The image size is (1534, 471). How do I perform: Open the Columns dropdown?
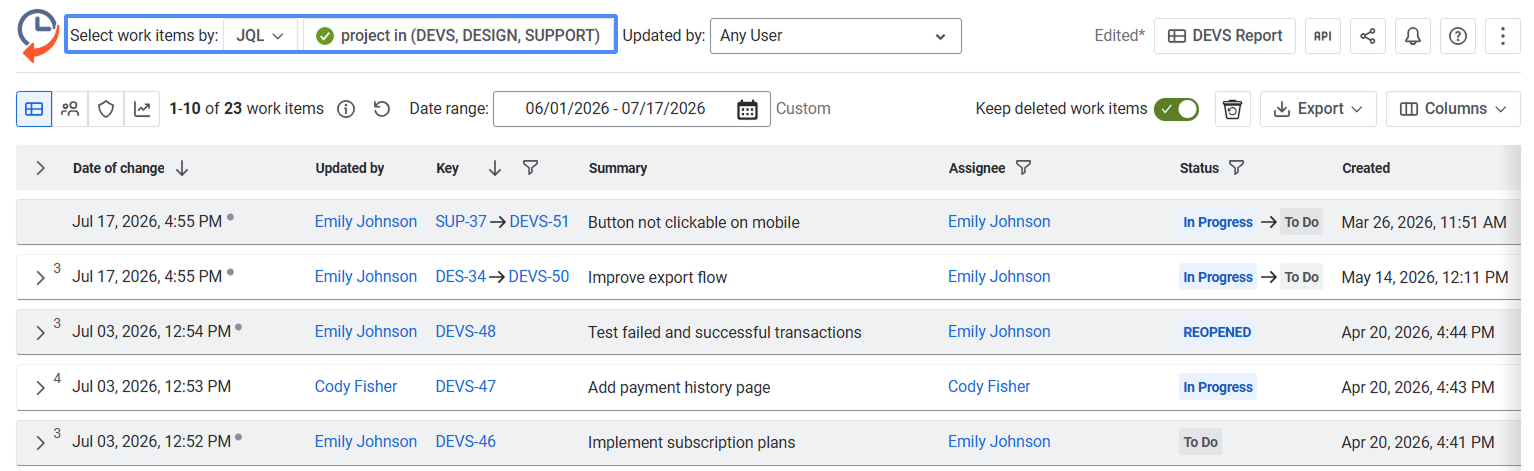coord(1453,109)
